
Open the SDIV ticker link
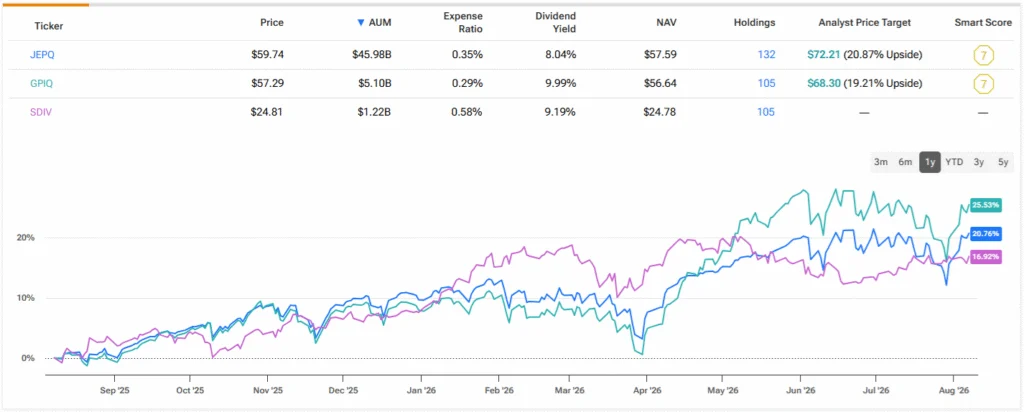point(40,112)
